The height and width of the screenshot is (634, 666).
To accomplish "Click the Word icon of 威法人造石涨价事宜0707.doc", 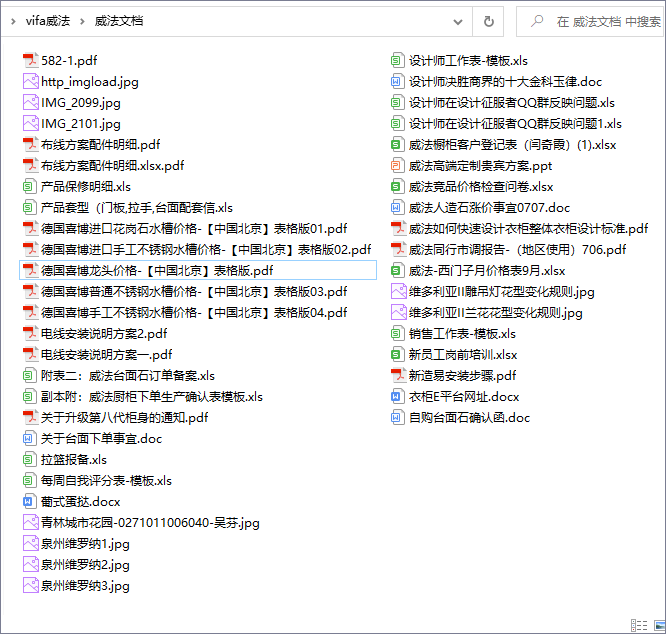I will tap(396, 208).
